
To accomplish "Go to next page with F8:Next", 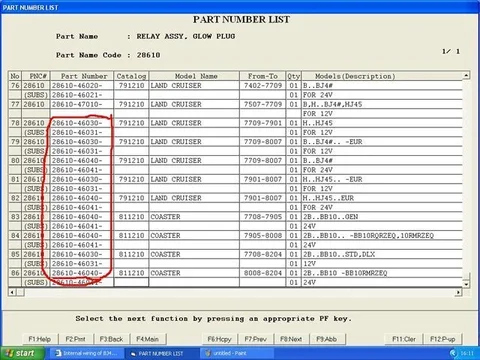I will pyautogui.click(x=291, y=339).
